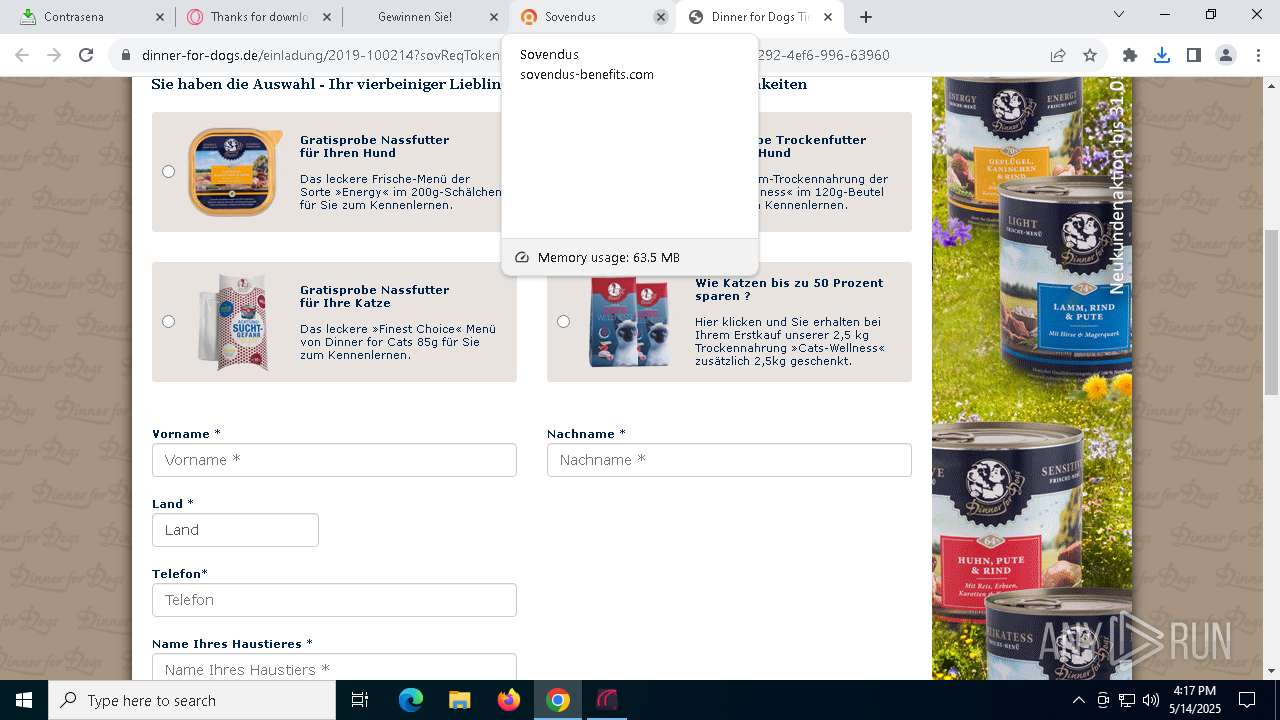Share this page icon
The width and height of the screenshot is (1280, 720).
1058,55
